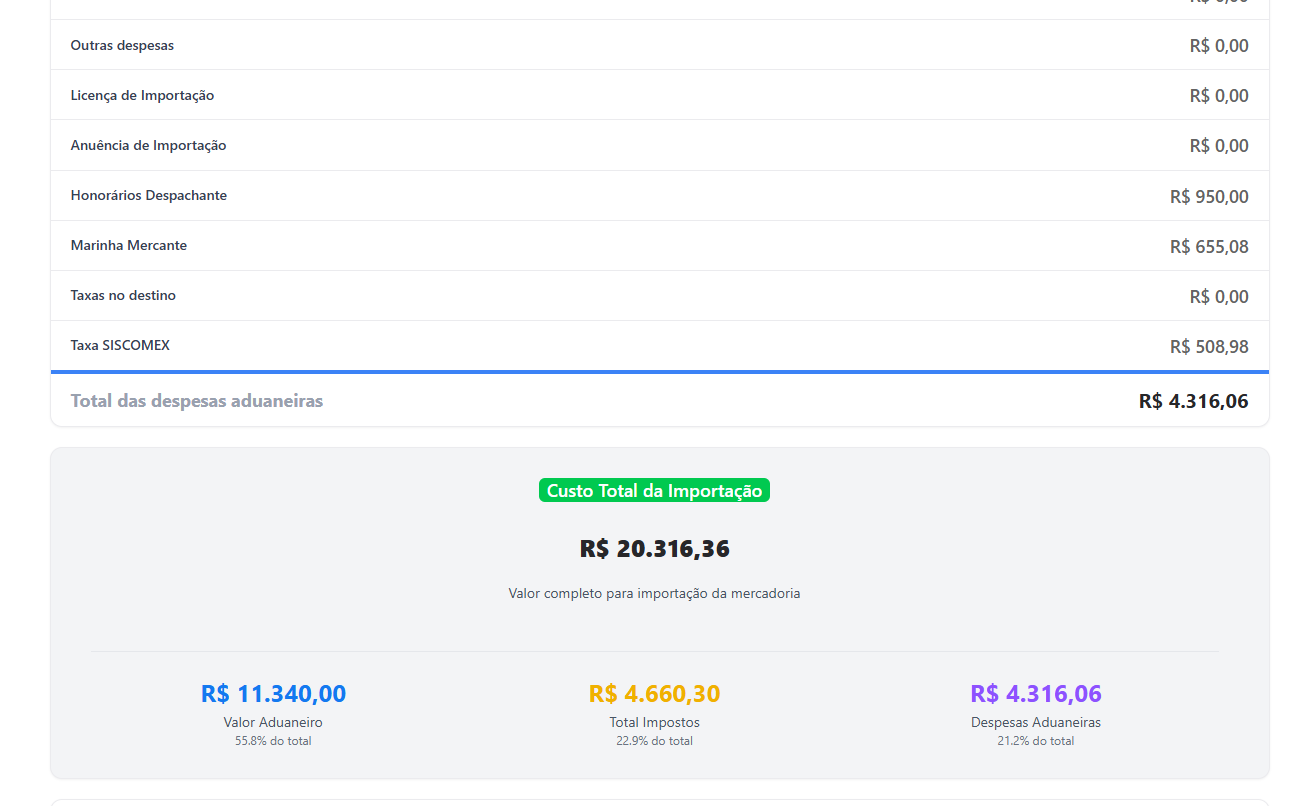Viewport: 1313px width, 806px height.
Task: Click the orange R$ 4.660,30 amount
Action: point(654,694)
